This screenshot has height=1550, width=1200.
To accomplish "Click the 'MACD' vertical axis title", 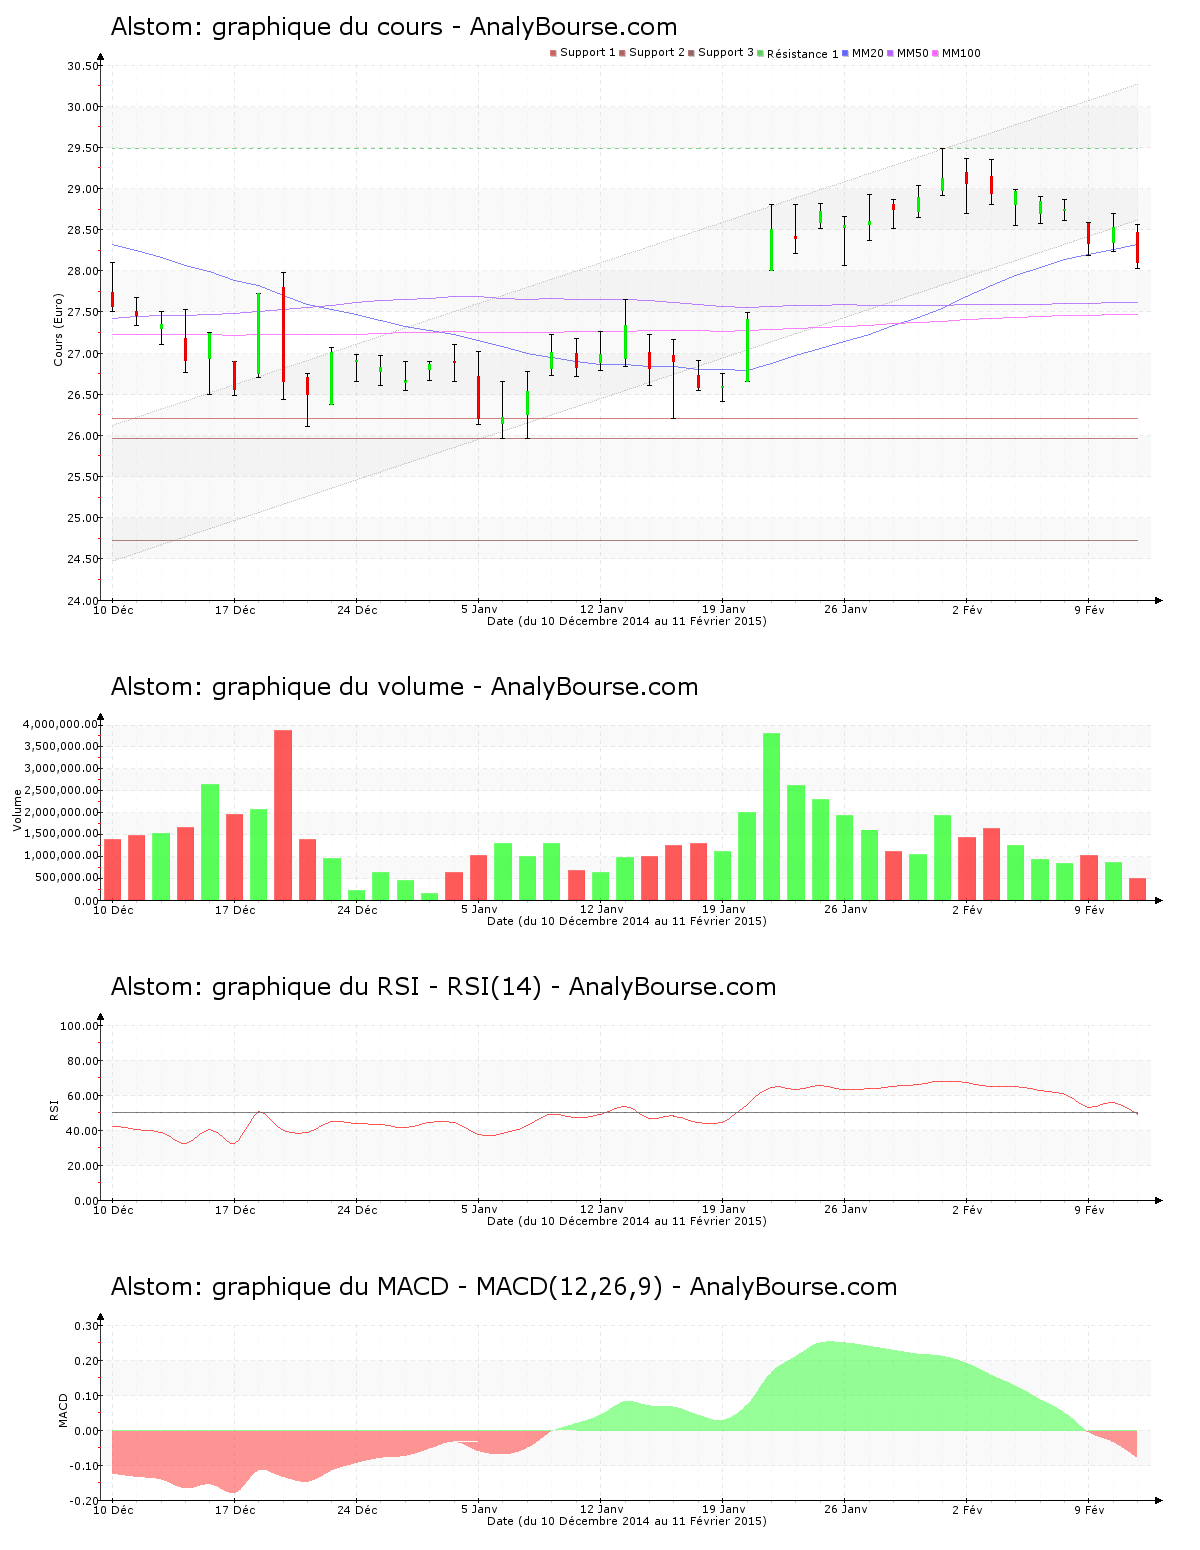I will [63, 1410].
